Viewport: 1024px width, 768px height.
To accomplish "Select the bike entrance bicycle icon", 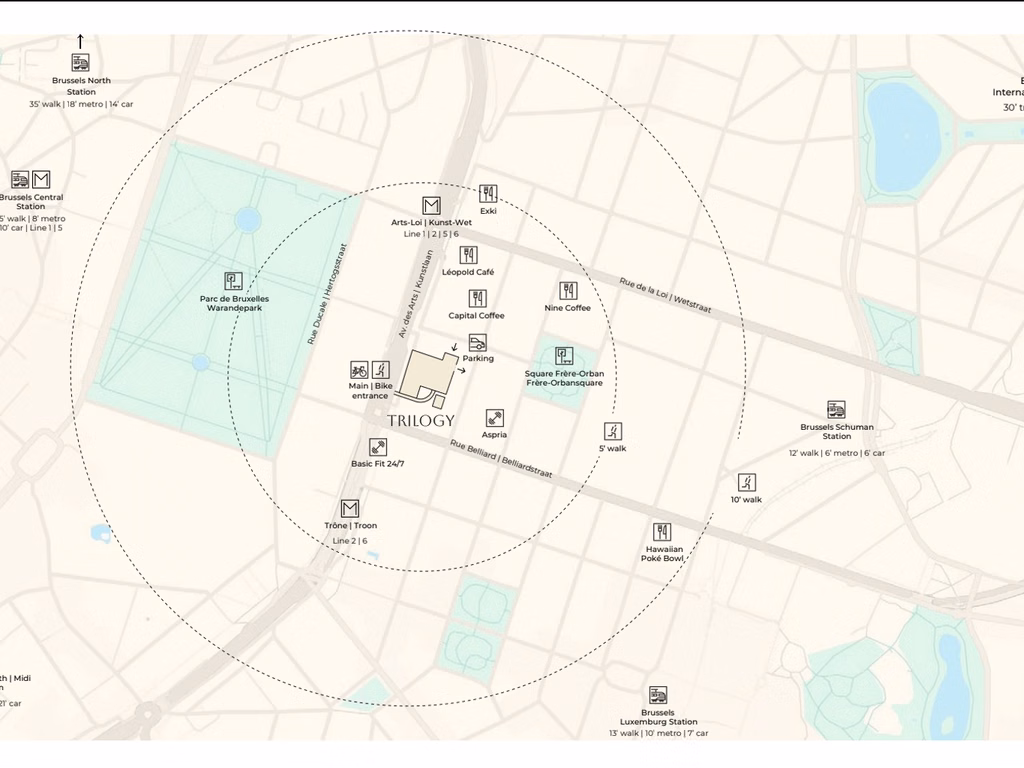I will (x=359, y=370).
